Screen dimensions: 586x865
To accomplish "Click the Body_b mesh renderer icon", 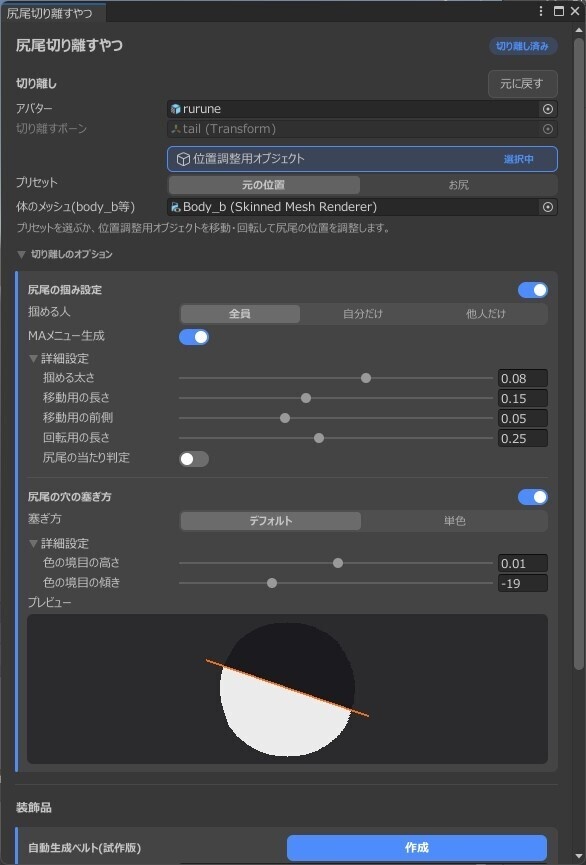I will 176,207.
